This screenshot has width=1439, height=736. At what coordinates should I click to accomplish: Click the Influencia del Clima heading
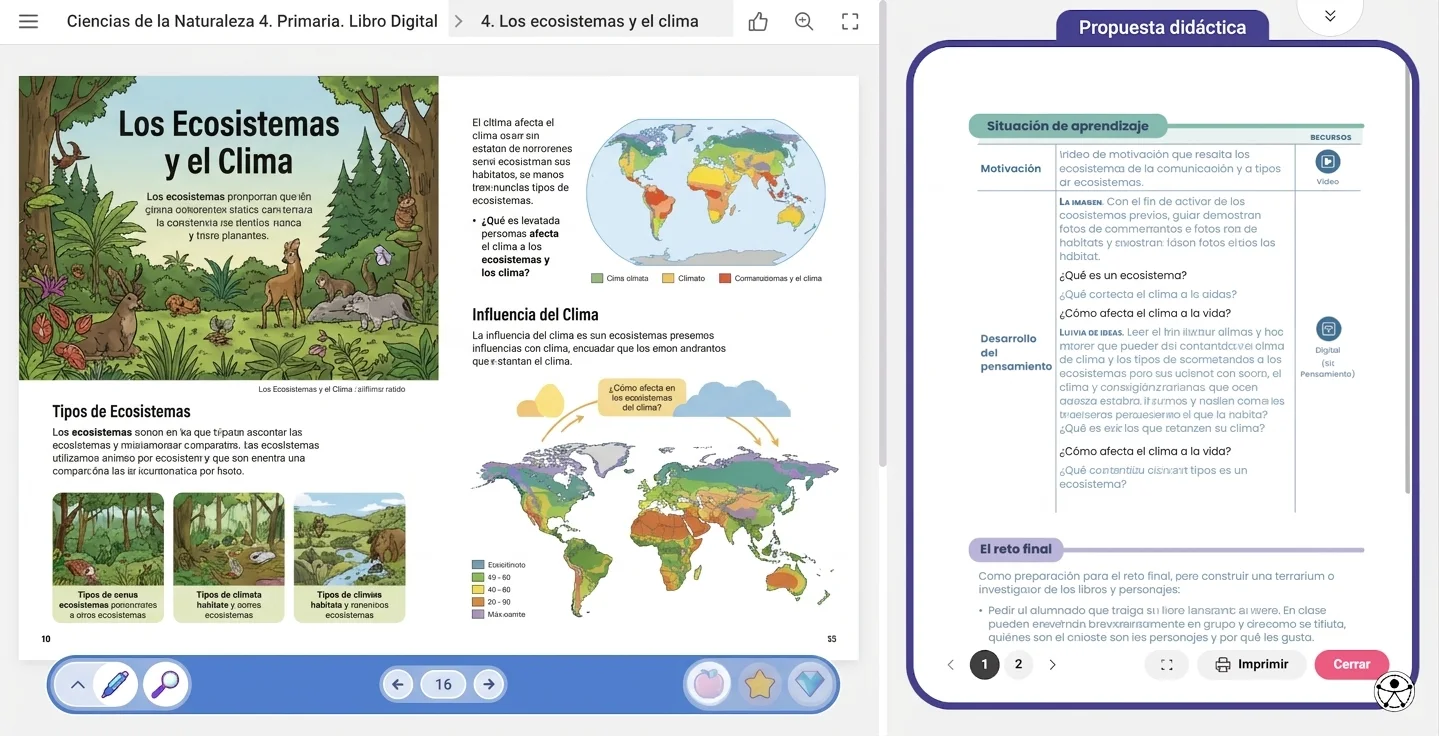[x=535, y=314]
